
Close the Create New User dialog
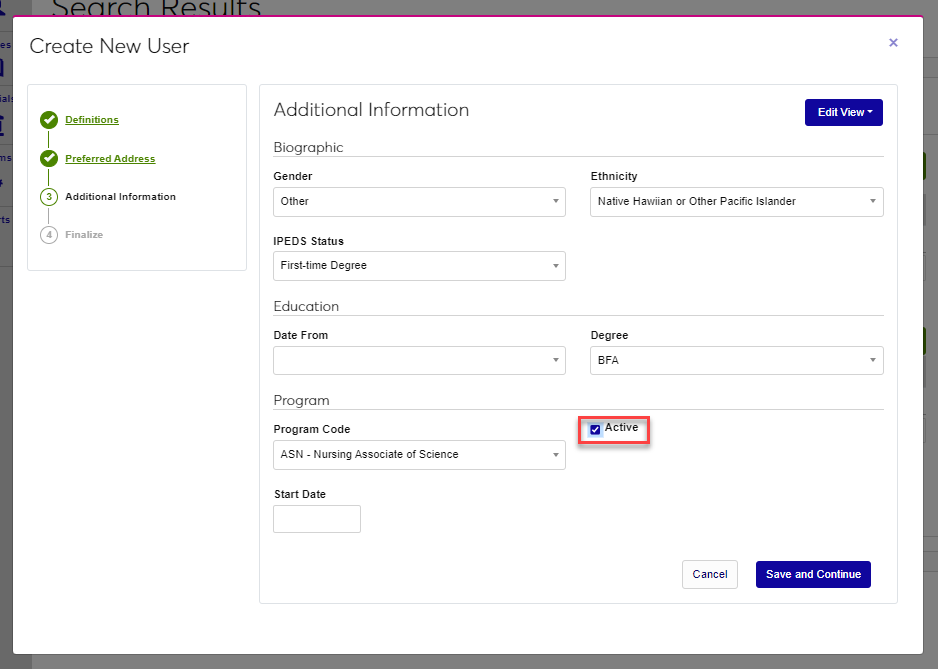pos(893,43)
